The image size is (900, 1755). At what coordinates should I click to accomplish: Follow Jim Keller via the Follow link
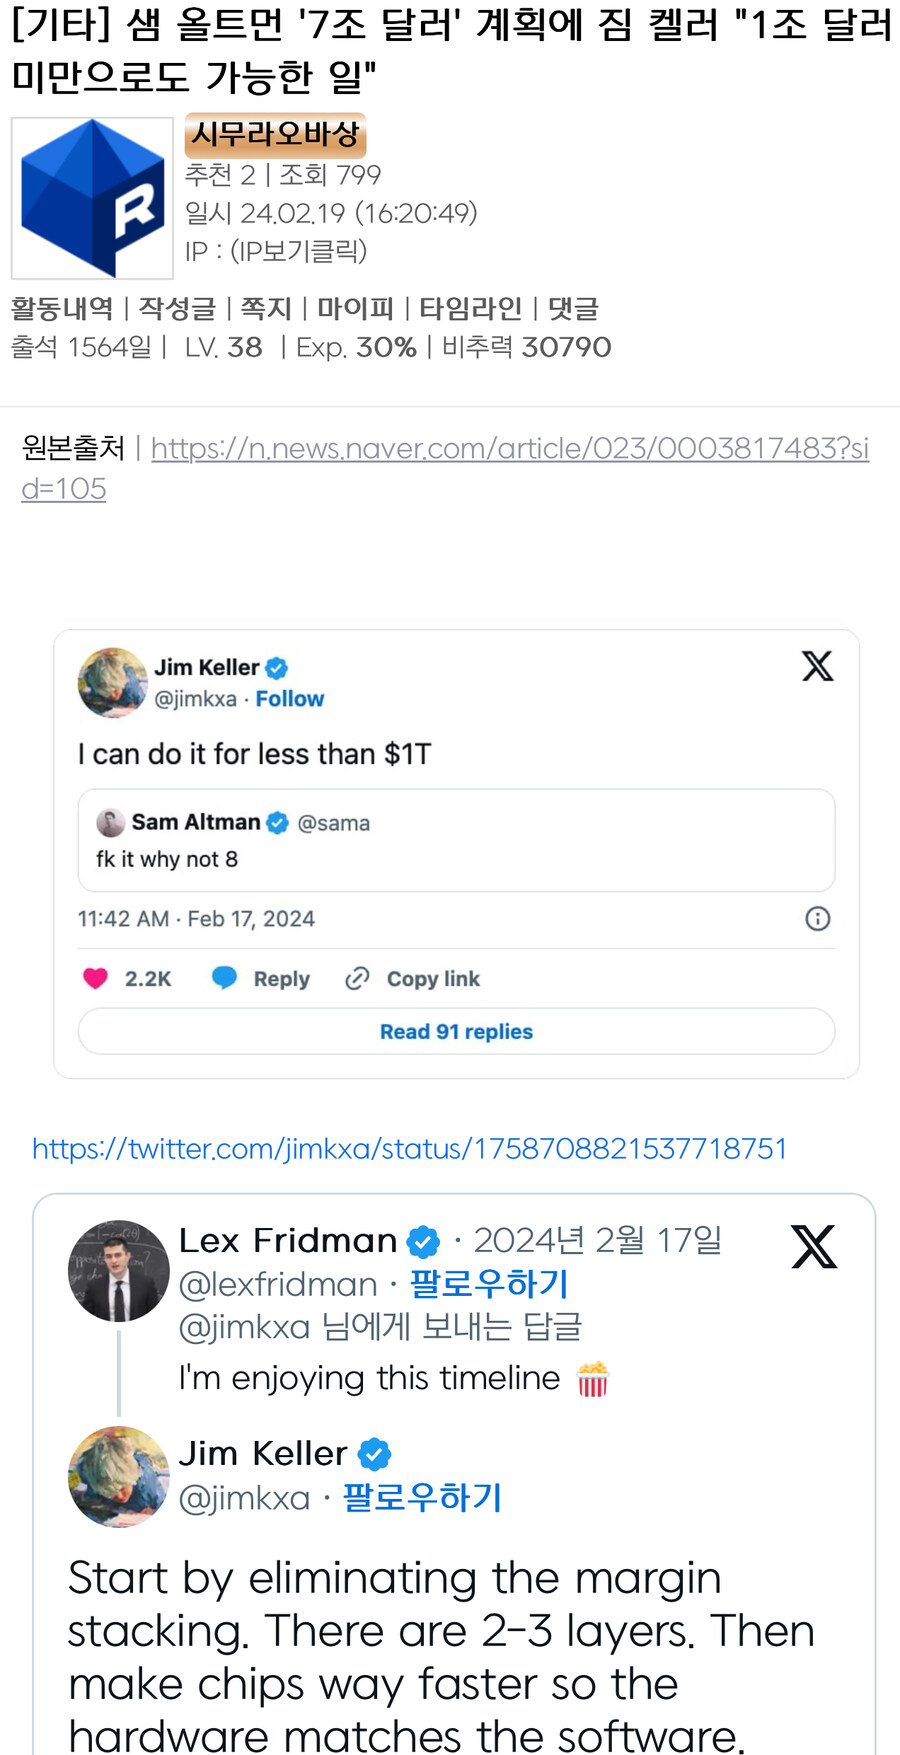click(x=290, y=699)
